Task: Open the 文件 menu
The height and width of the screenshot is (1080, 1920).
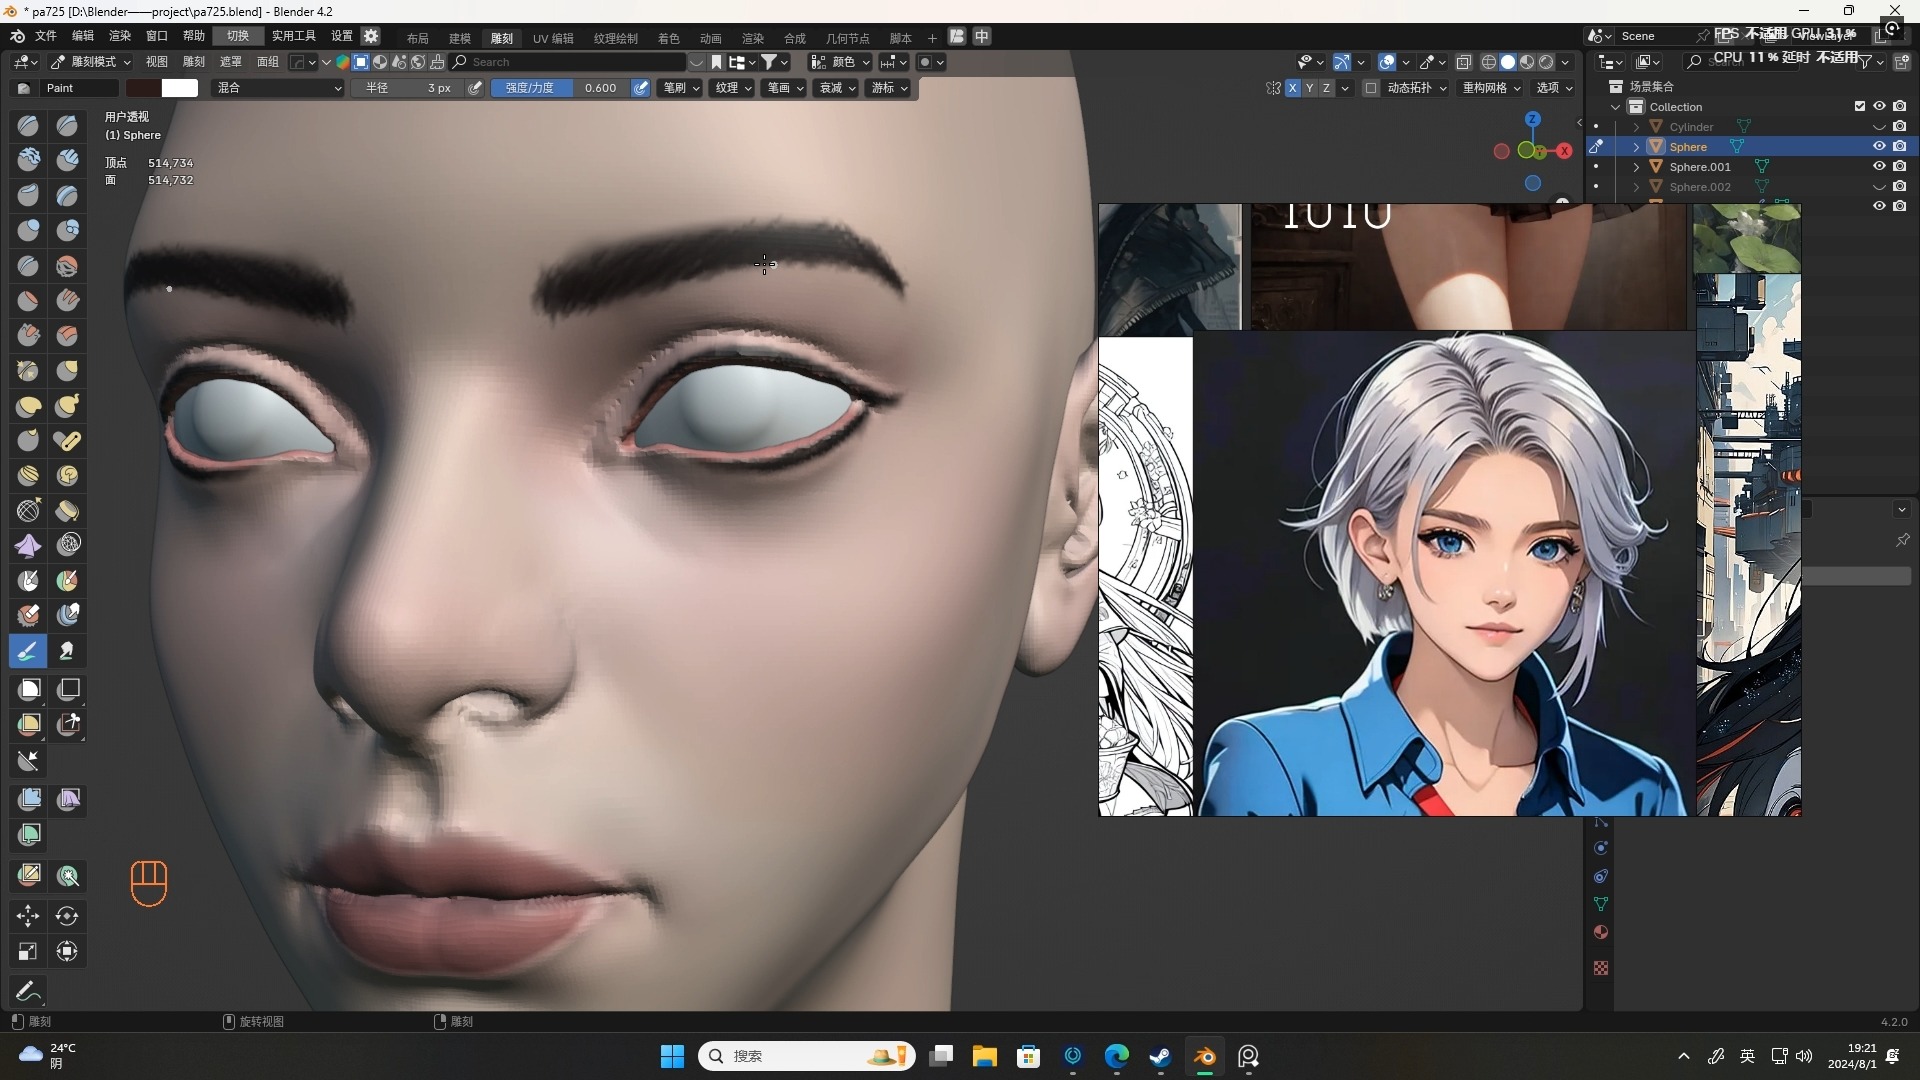Action: (45, 36)
